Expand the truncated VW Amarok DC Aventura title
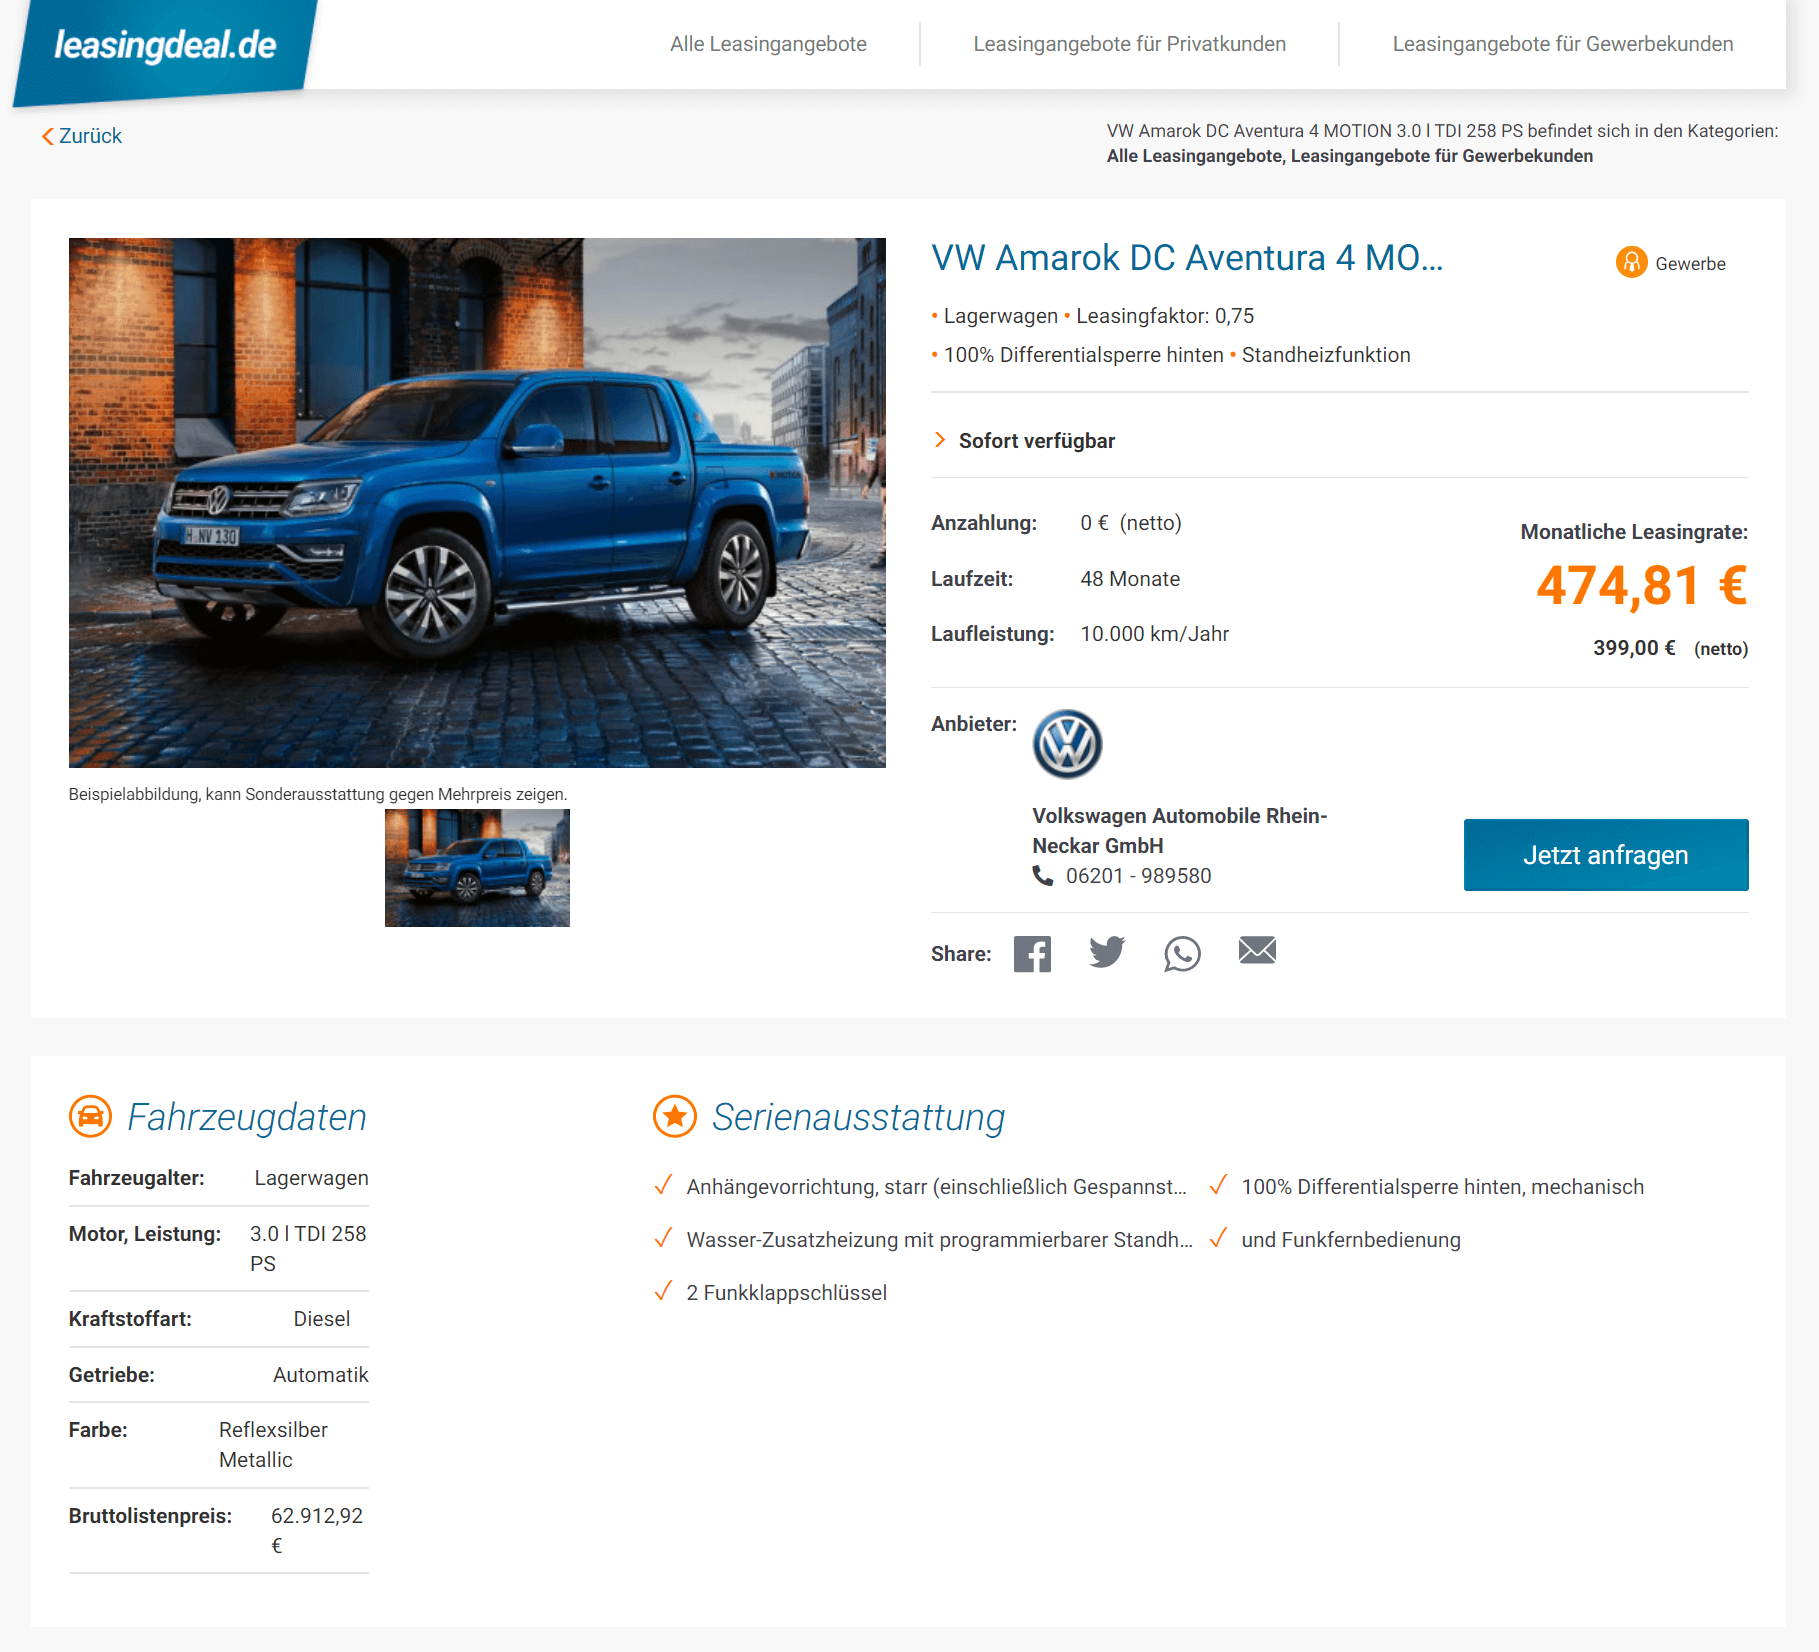This screenshot has height=1652, width=1819. pyautogui.click(x=1187, y=258)
